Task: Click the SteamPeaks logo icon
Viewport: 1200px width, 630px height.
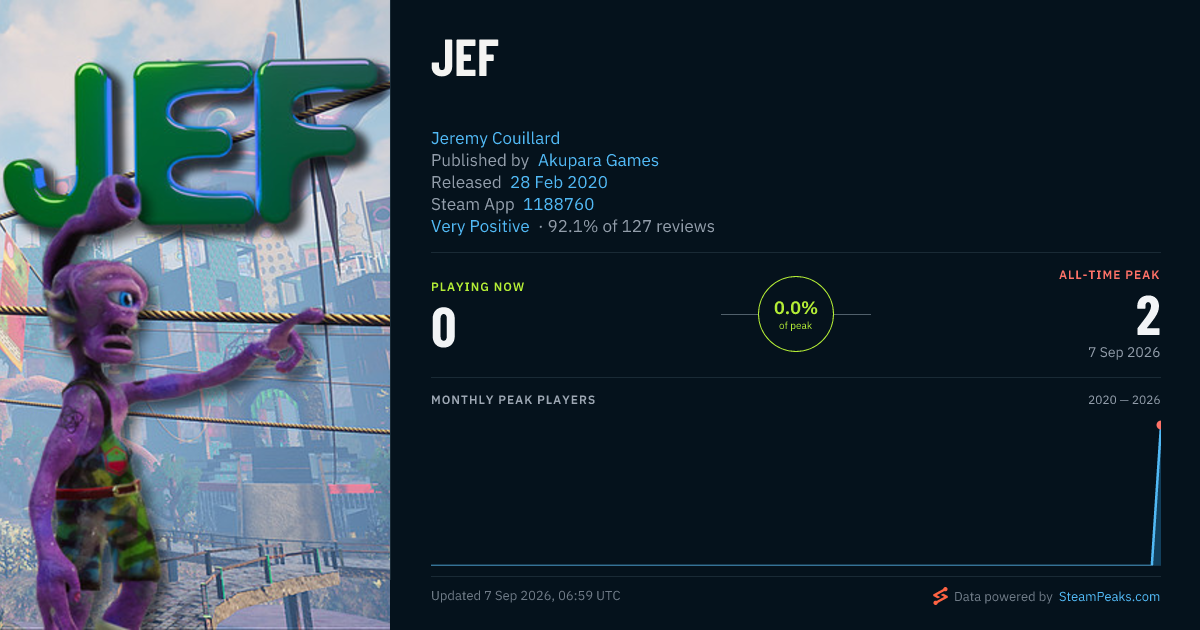Action: tap(940, 596)
